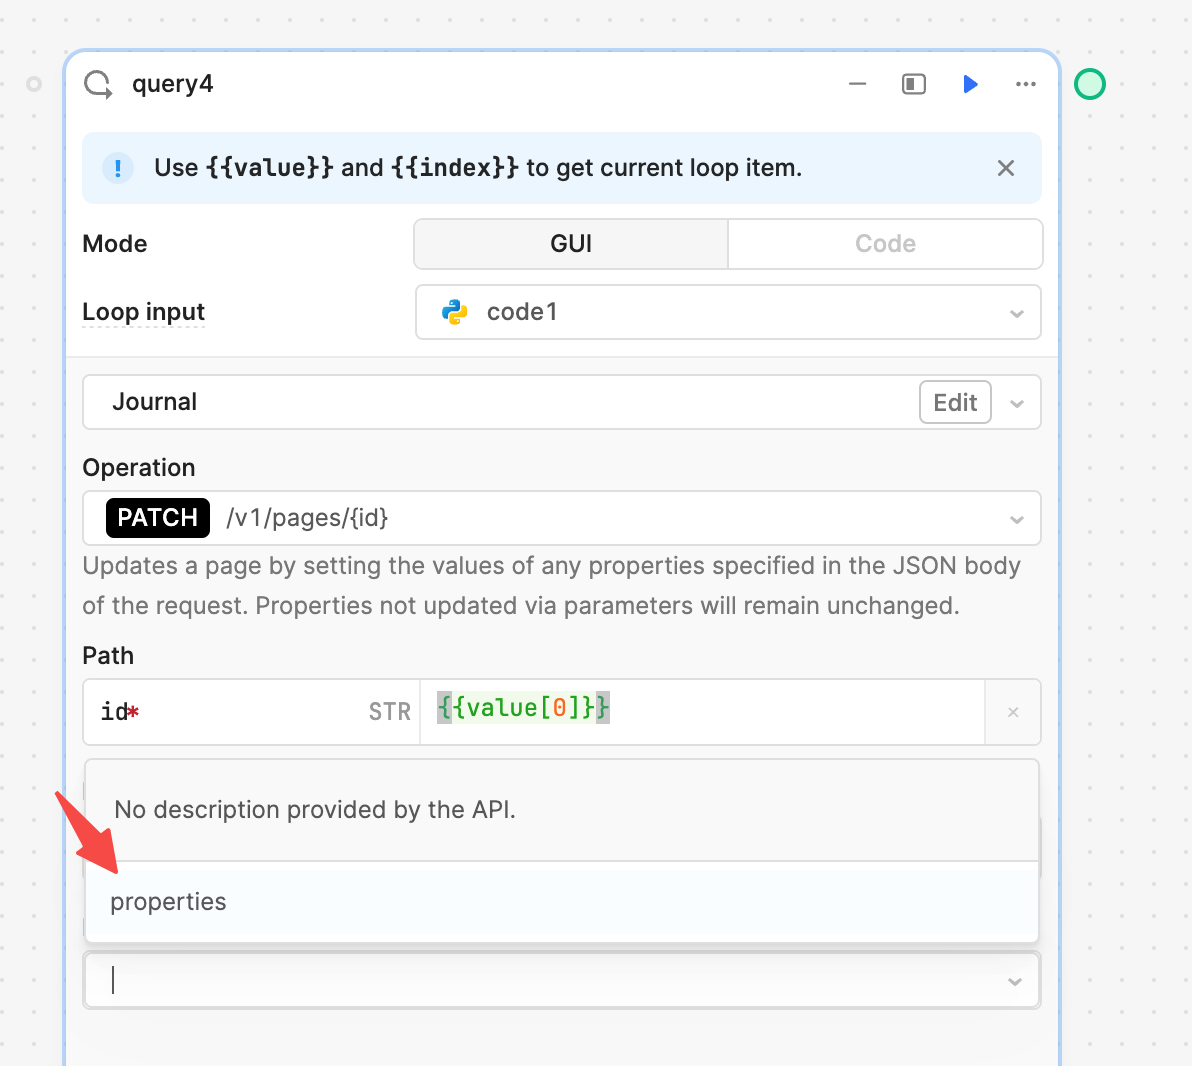Viewport: 1192px width, 1066px height.
Task: Click the Python icon in Loop input
Action: [455, 312]
